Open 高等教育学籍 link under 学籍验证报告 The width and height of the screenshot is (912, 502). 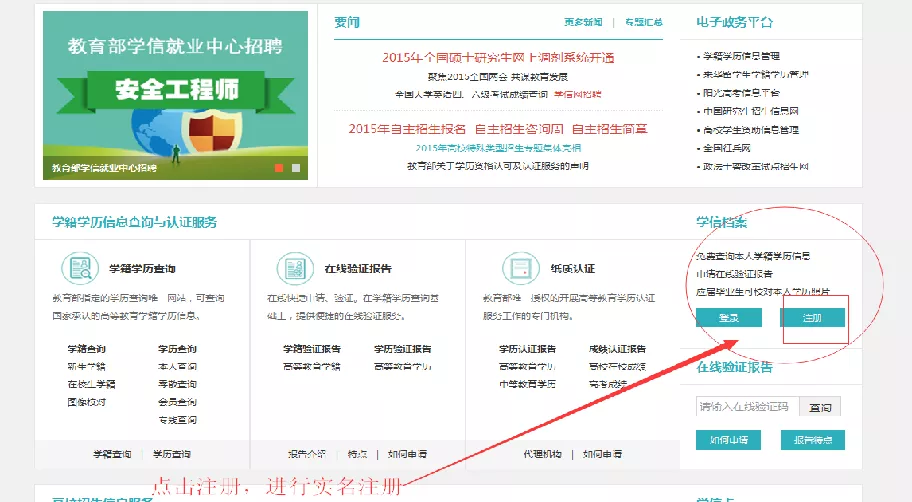tap(312, 366)
